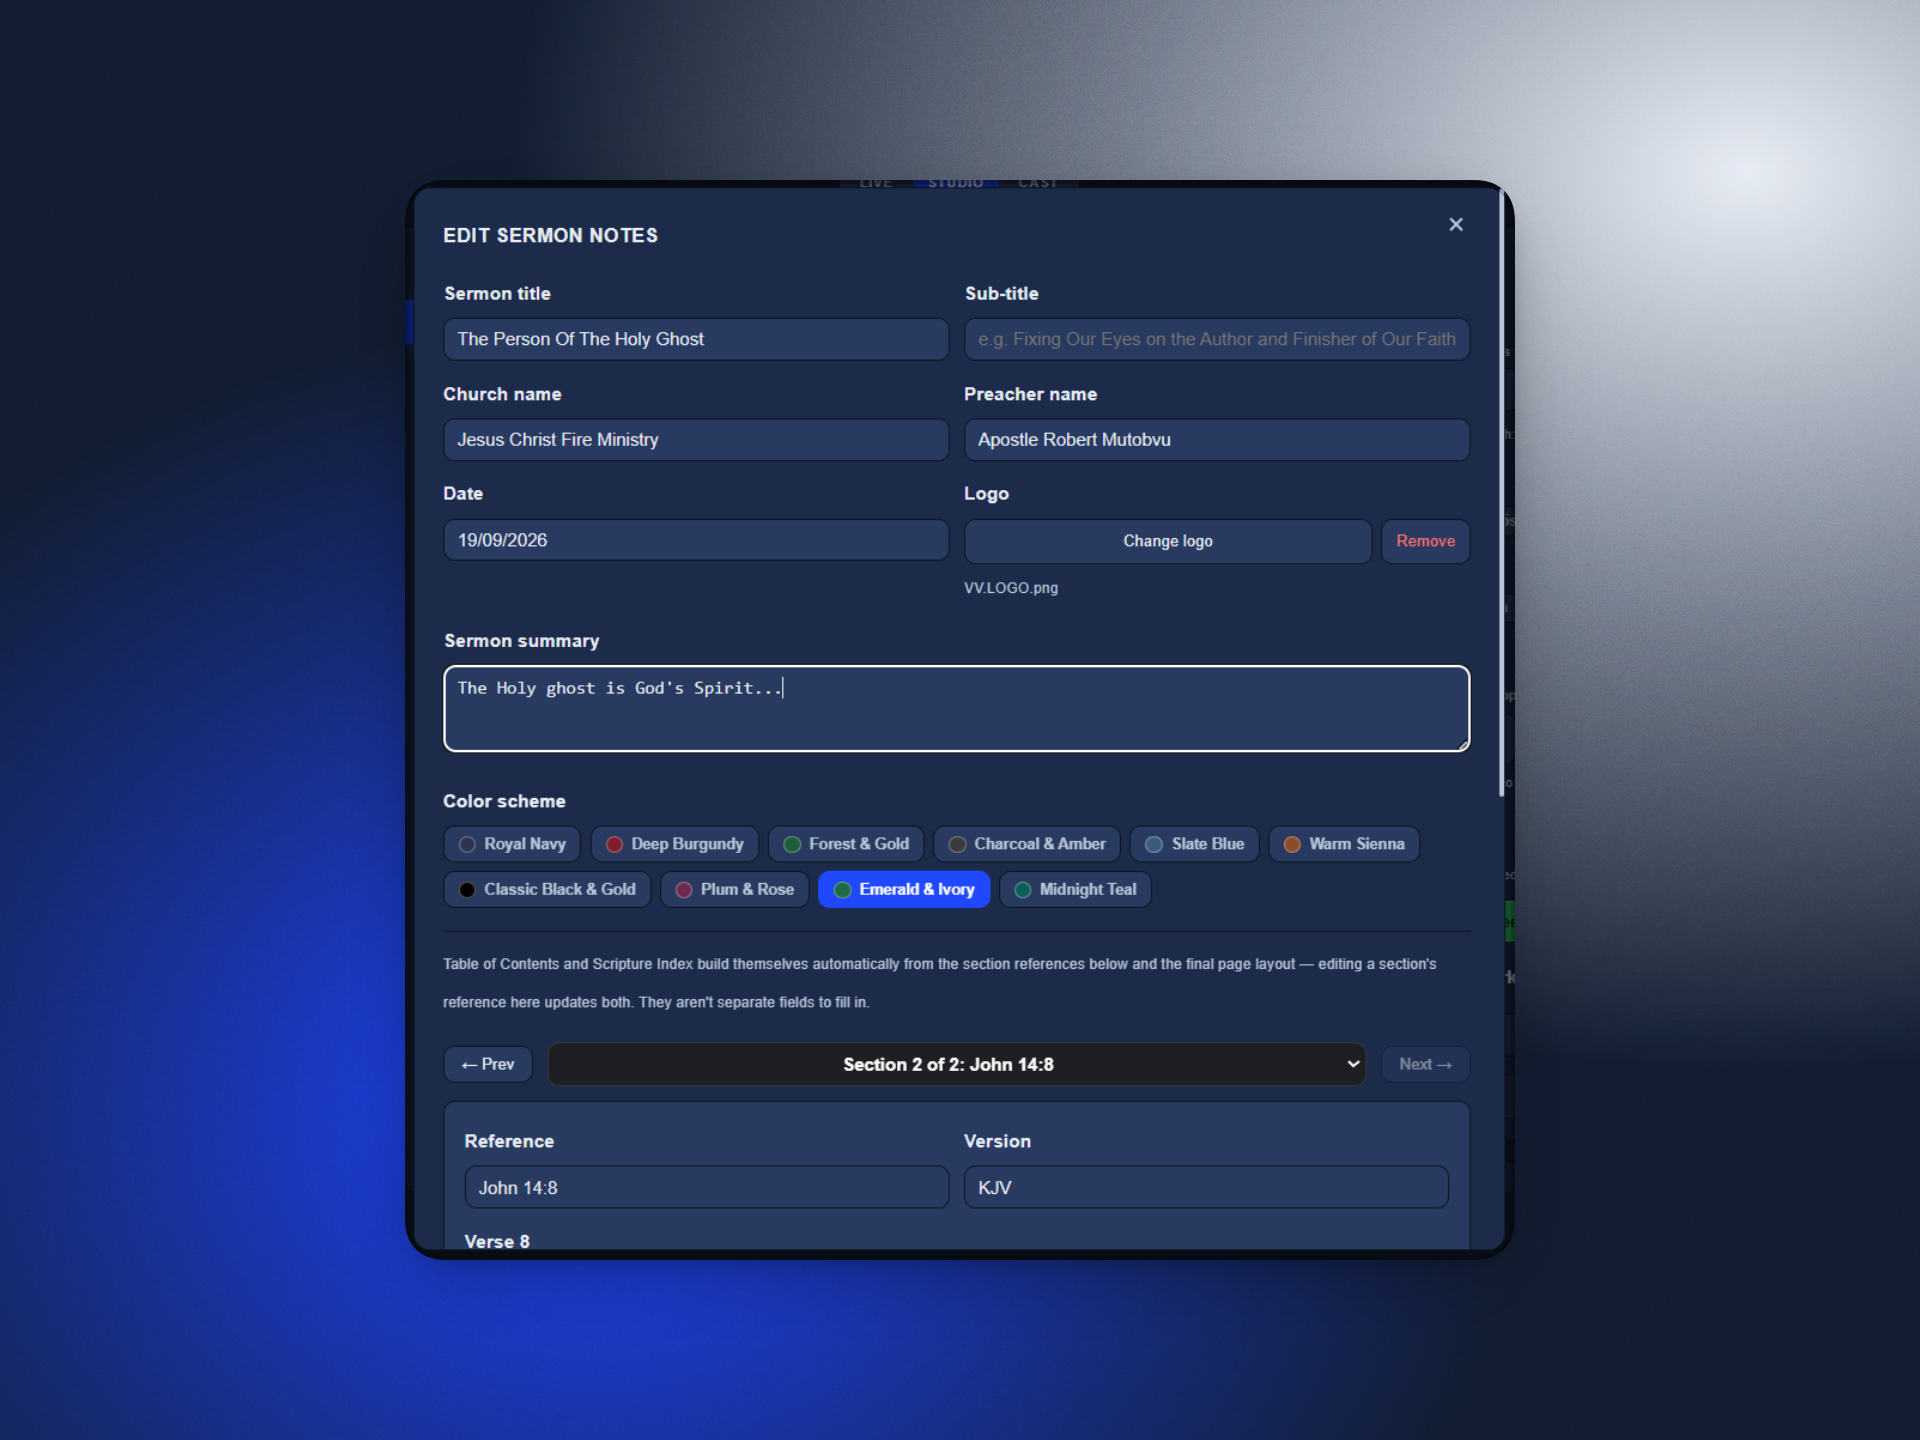Click inside the Sermon summary textarea
Screen dimensions: 1920x1440
(956, 708)
